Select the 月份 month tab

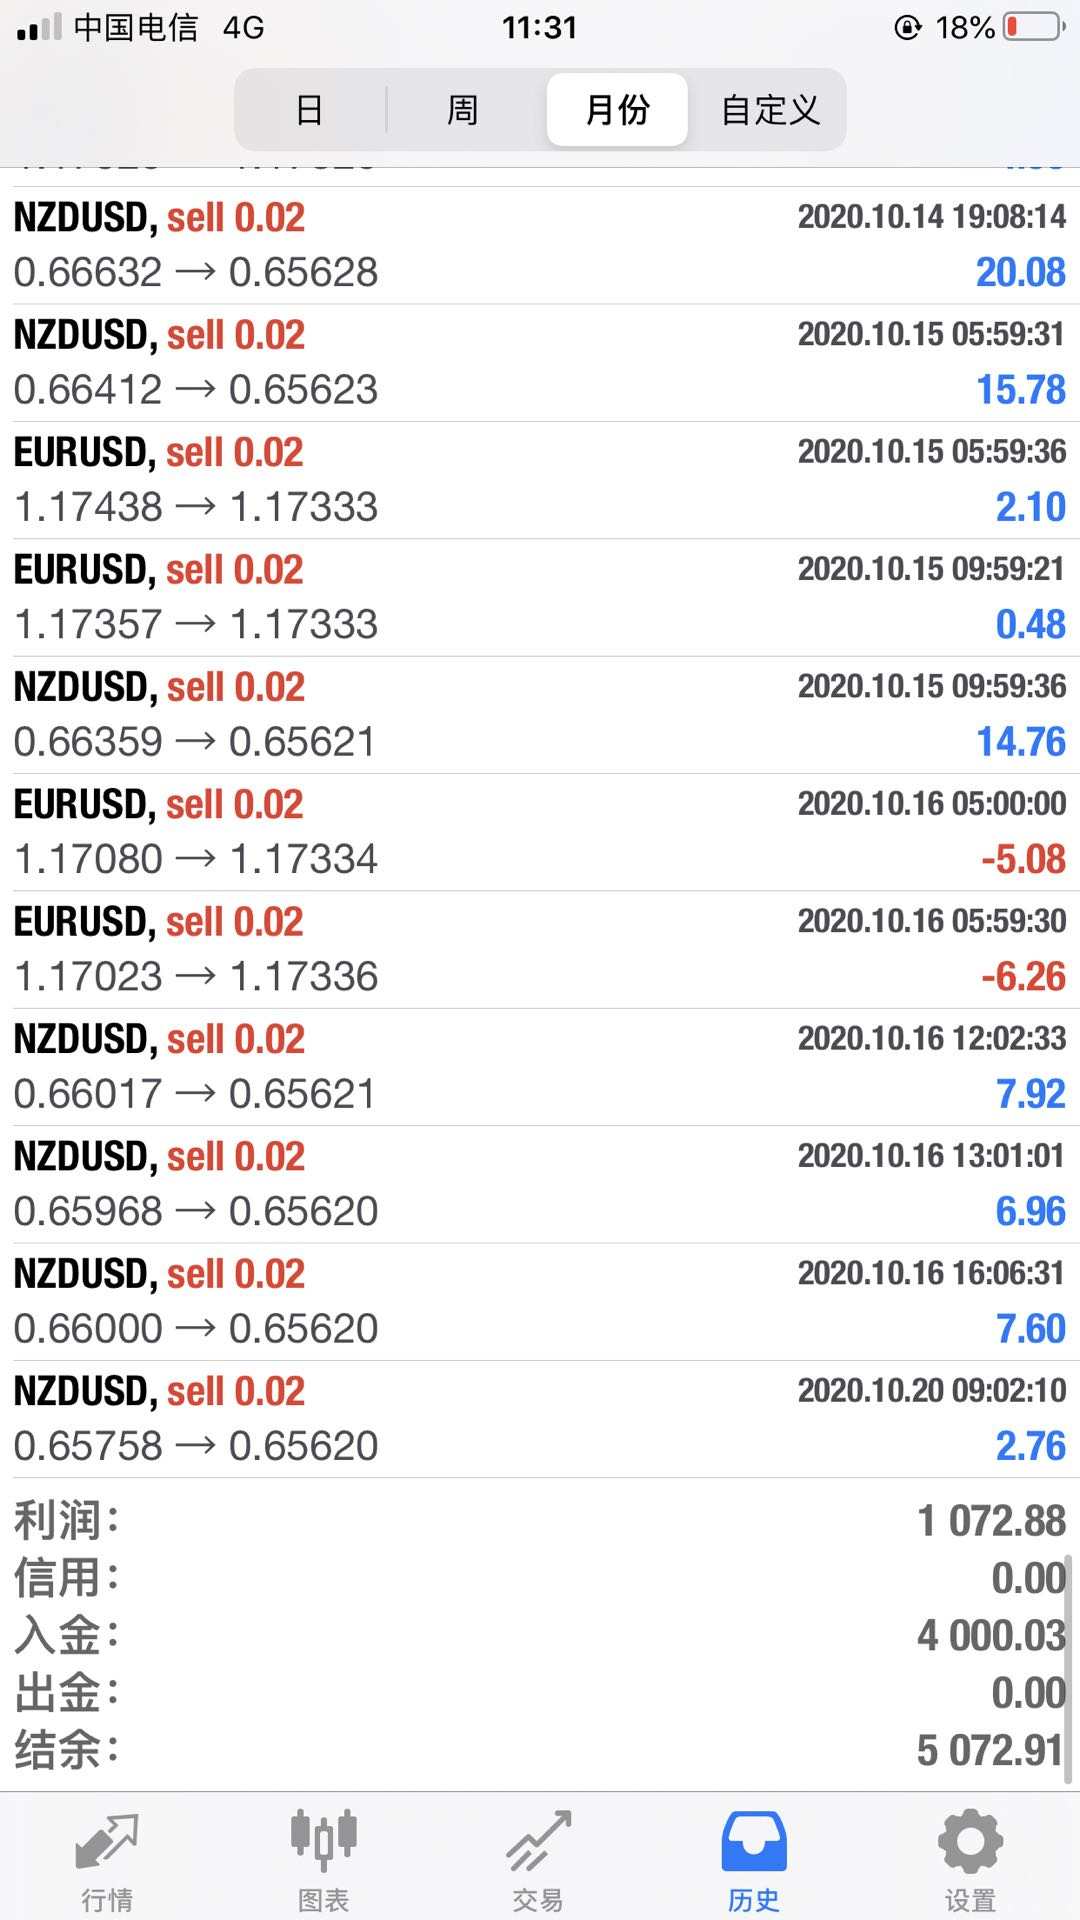[617, 110]
